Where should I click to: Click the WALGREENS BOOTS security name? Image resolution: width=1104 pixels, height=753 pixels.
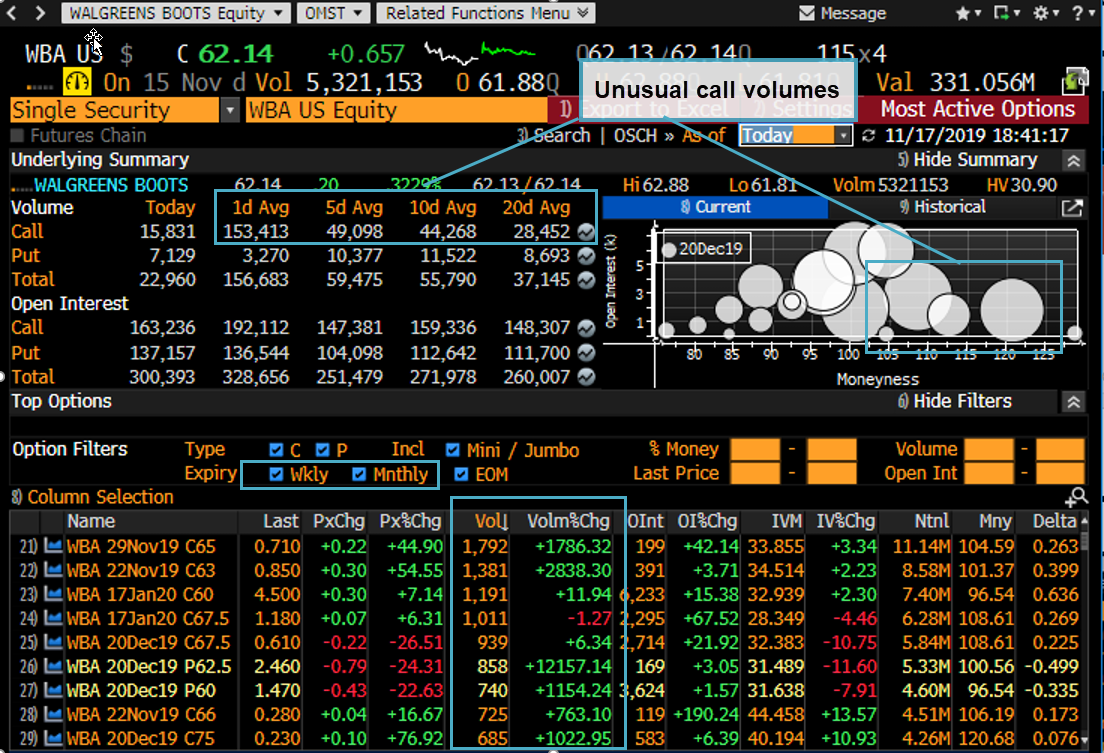[x=111, y=185]
